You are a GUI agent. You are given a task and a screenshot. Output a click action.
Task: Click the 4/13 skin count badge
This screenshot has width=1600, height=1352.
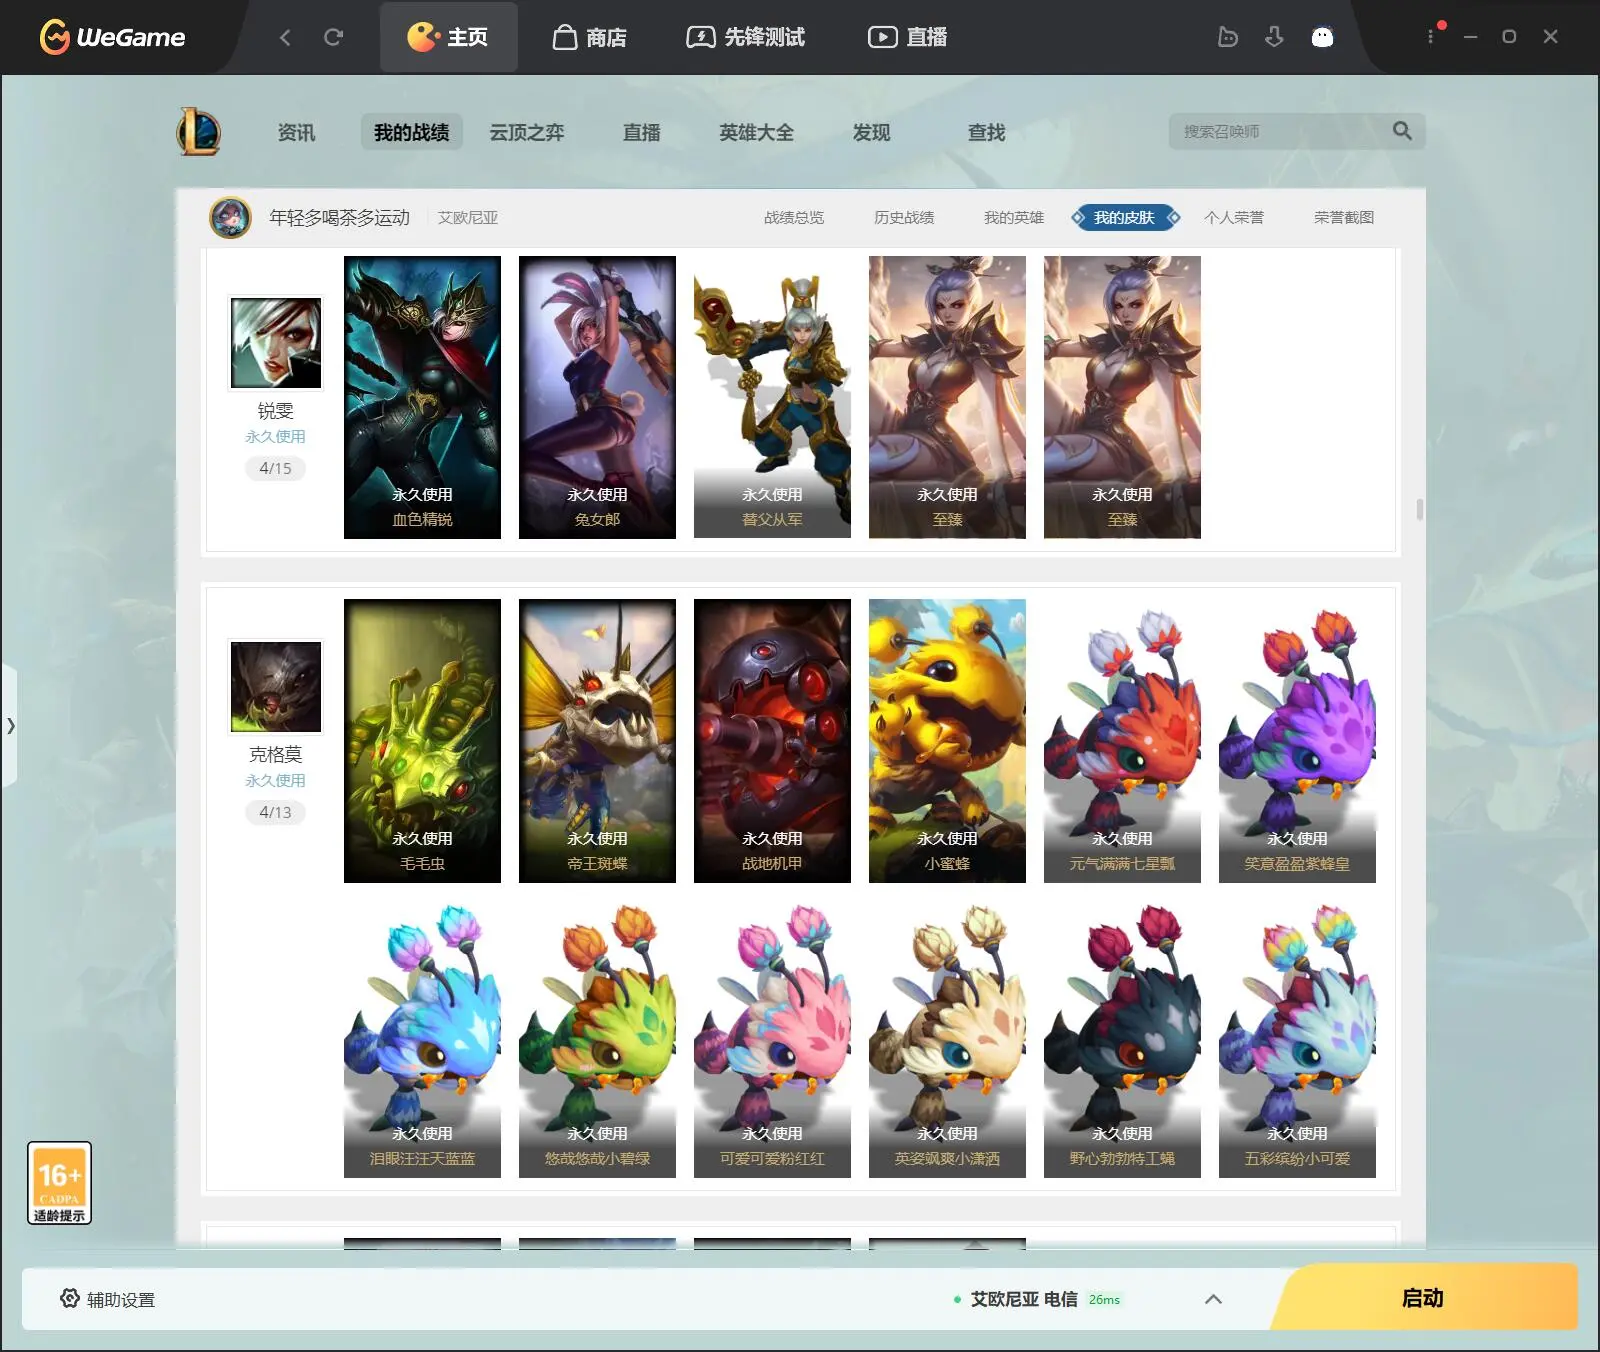point(275,812)
